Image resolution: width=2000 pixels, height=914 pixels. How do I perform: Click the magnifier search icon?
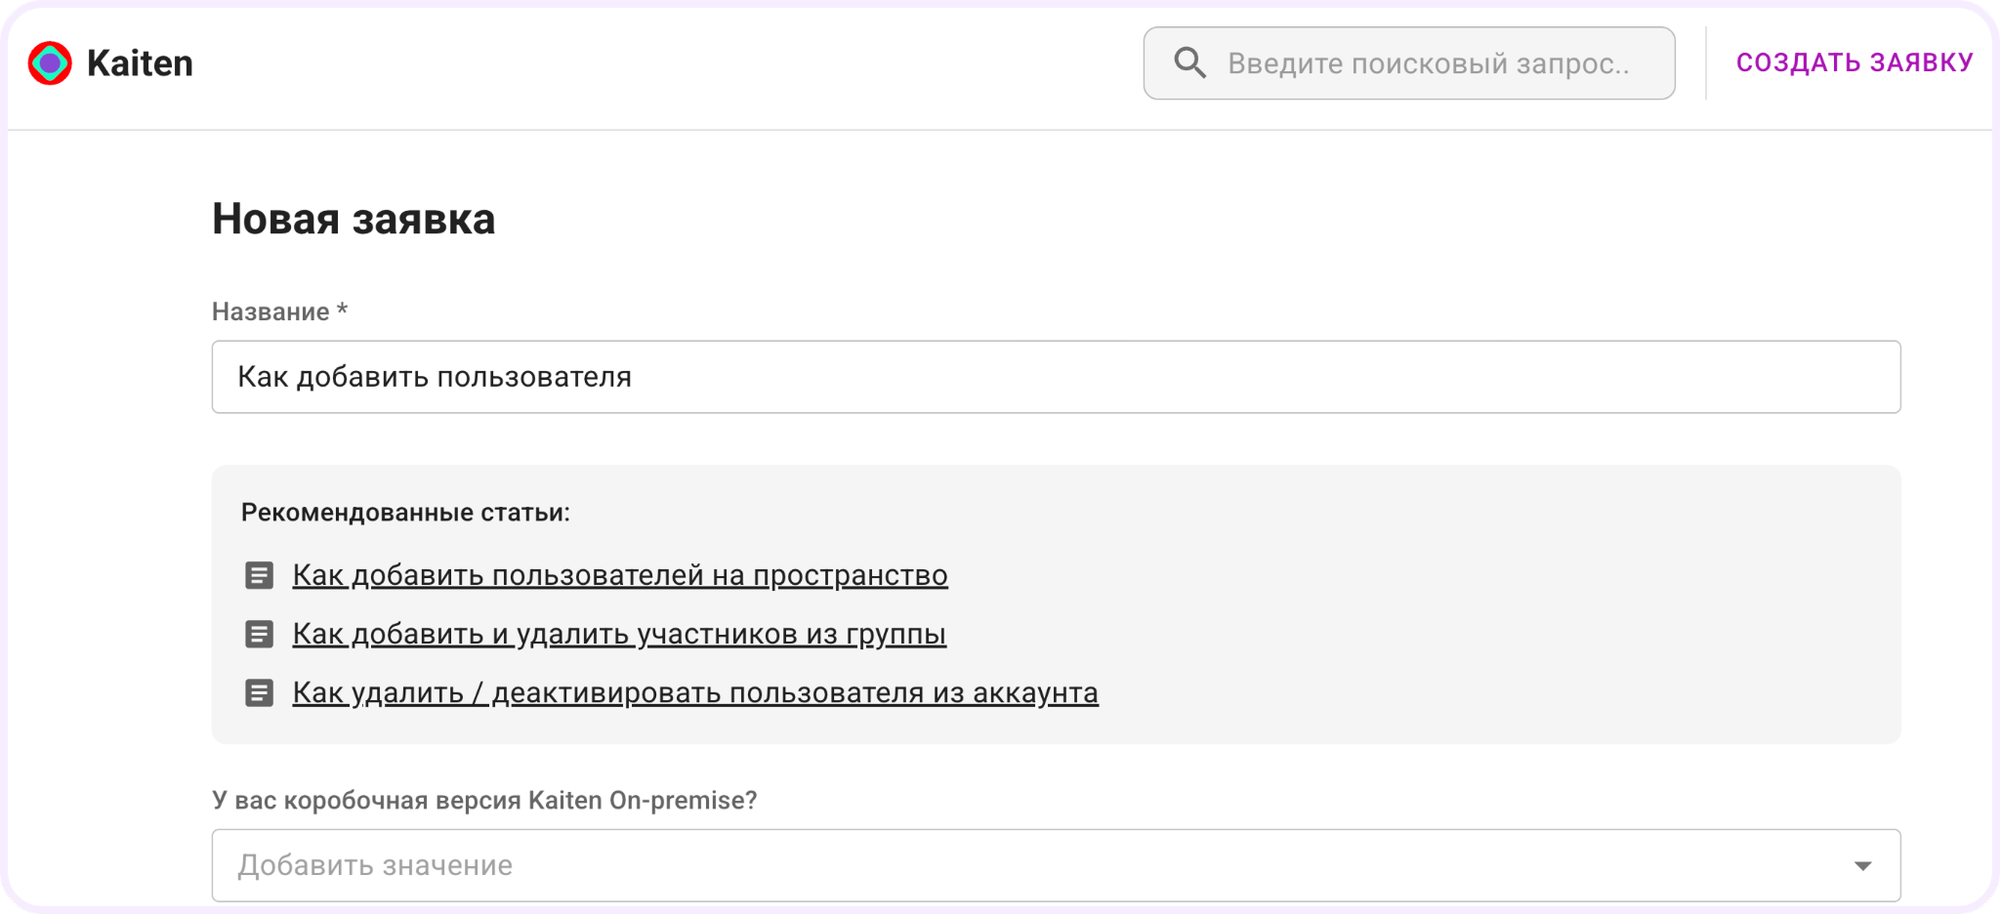pos(1190,63)
